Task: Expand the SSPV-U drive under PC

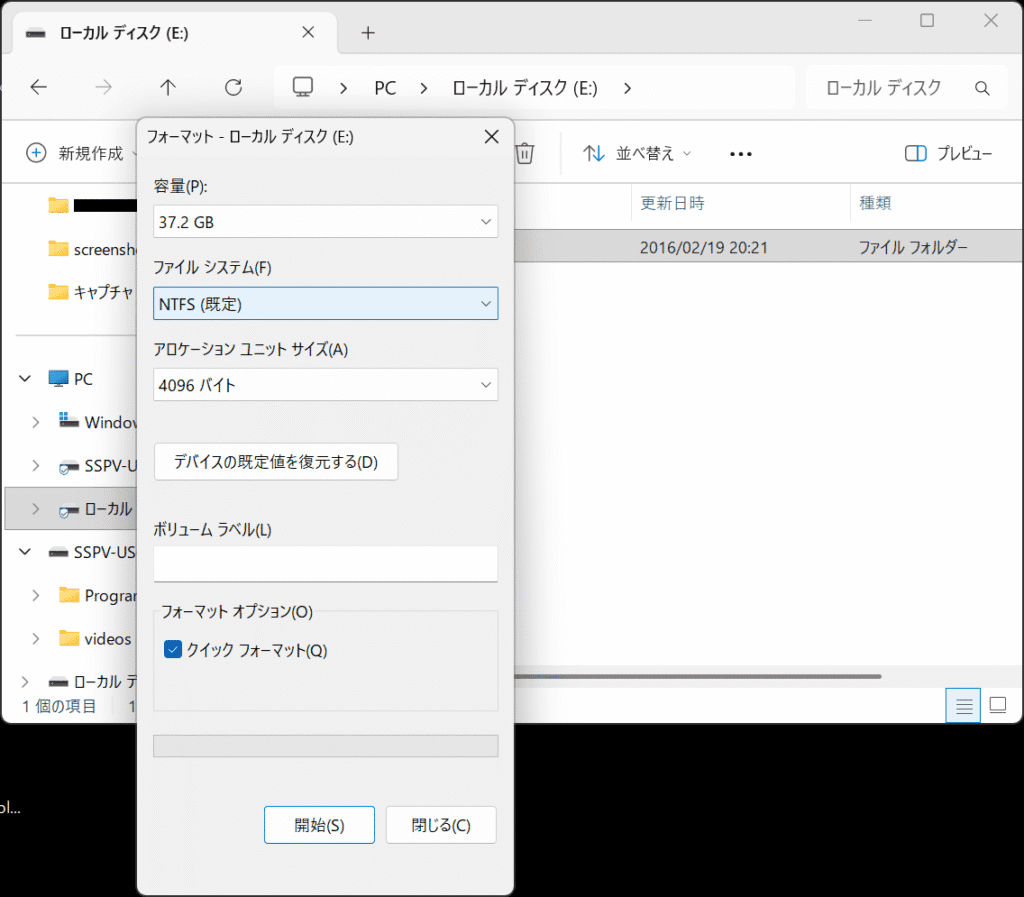Action: pyautogui.click(x=36, y=465)
